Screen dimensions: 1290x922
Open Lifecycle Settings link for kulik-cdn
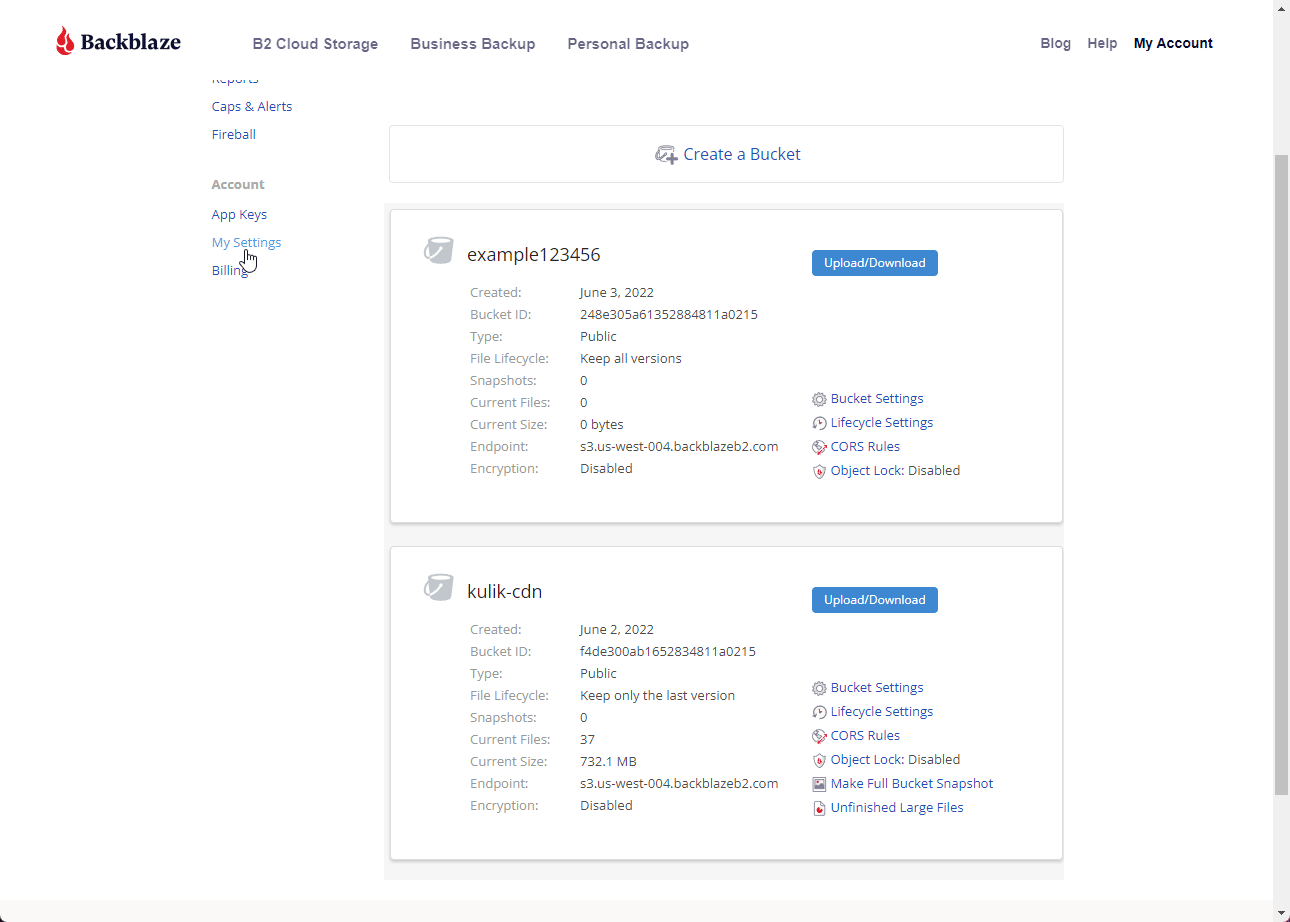[882, 711]
